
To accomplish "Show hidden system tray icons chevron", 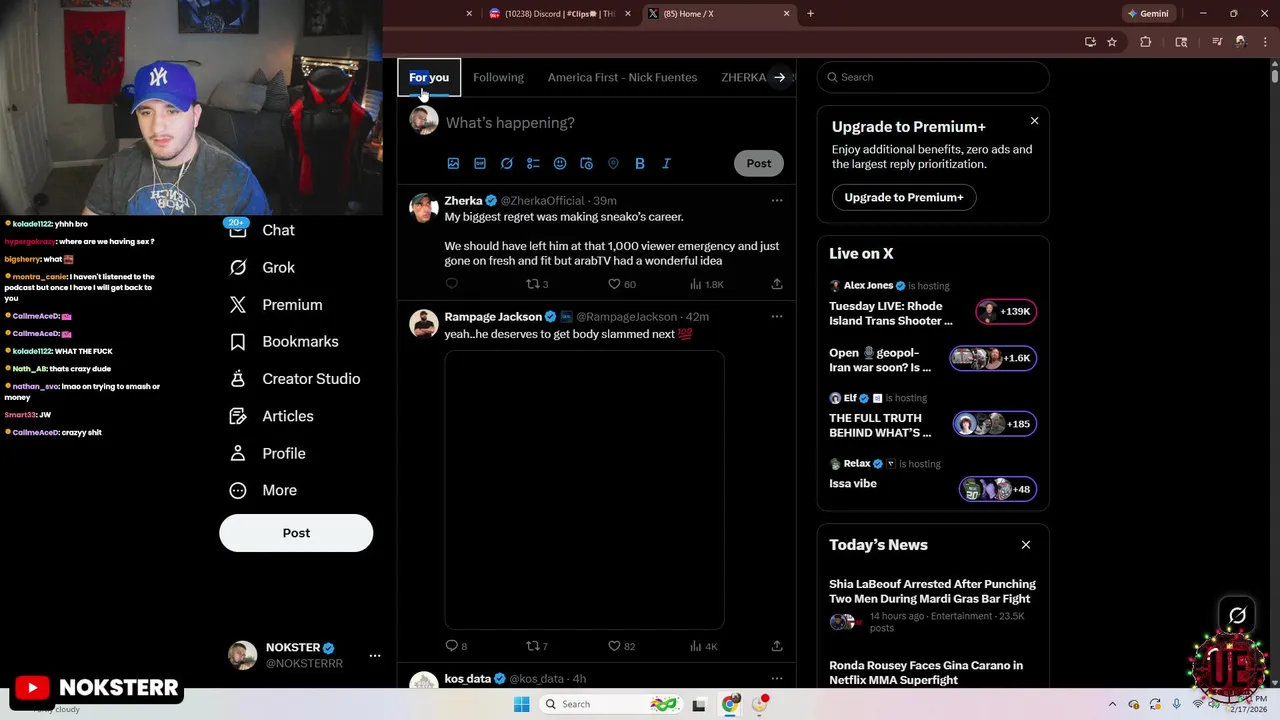I will [1112, 704].
